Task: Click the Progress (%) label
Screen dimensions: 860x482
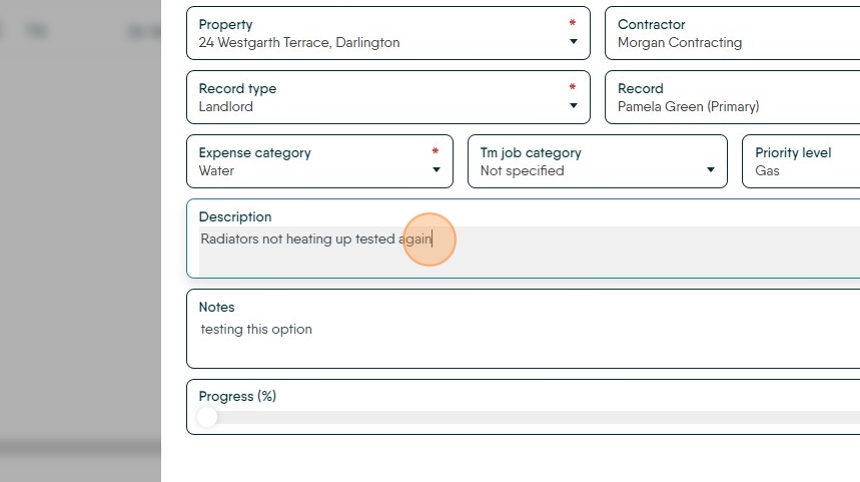Action: click(x=237, y=396)
